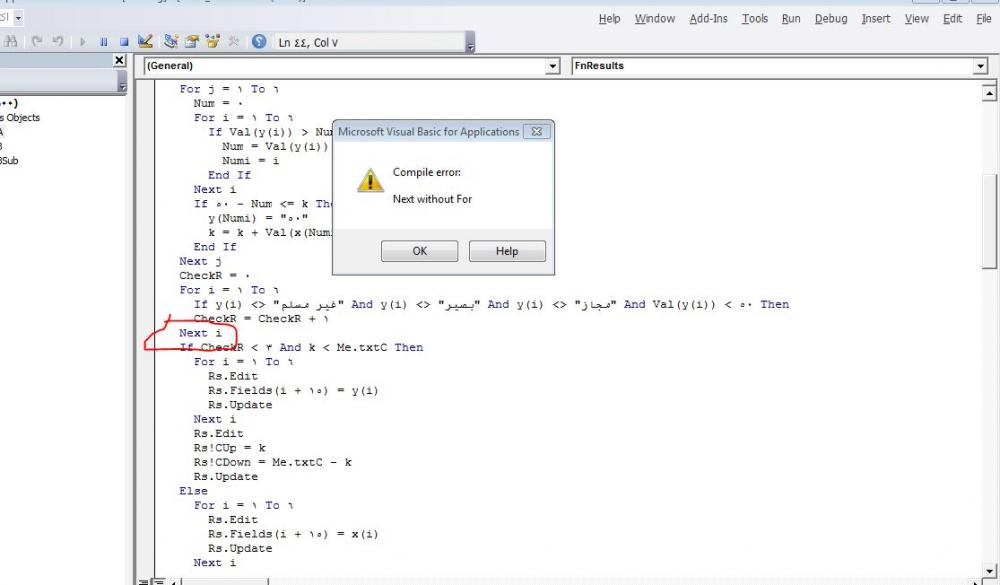Screen dimensions: 1000x585
Task: Click the 'If CheckR < ٣ And k < Me.txtC Then' line
Action: click(301, 347)
